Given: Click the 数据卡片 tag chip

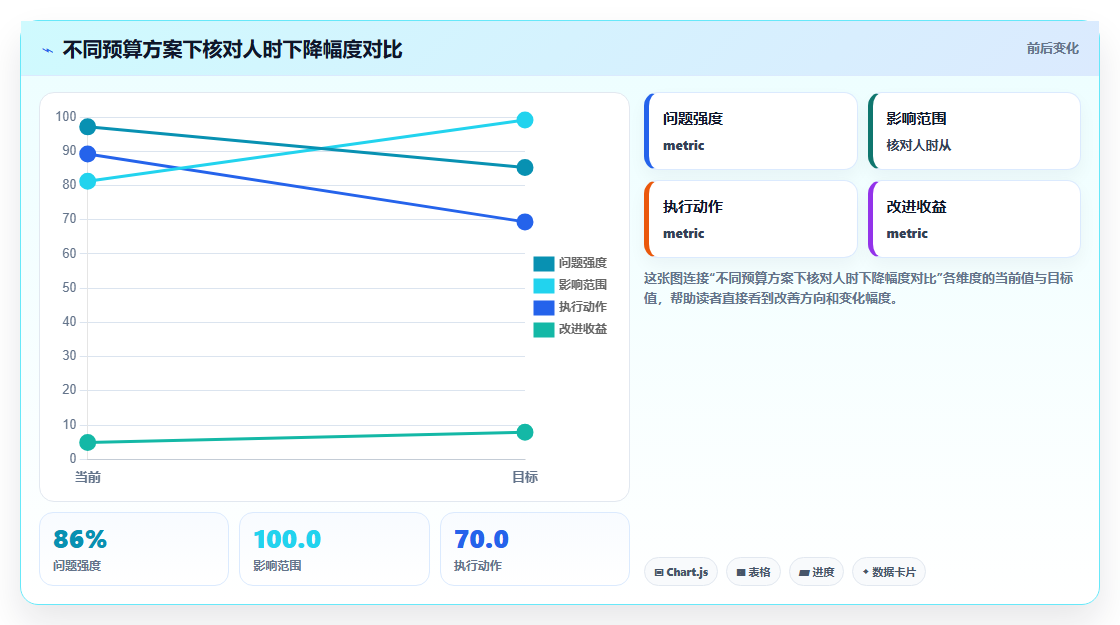Looking at the screenshot, I should [889, 572].
